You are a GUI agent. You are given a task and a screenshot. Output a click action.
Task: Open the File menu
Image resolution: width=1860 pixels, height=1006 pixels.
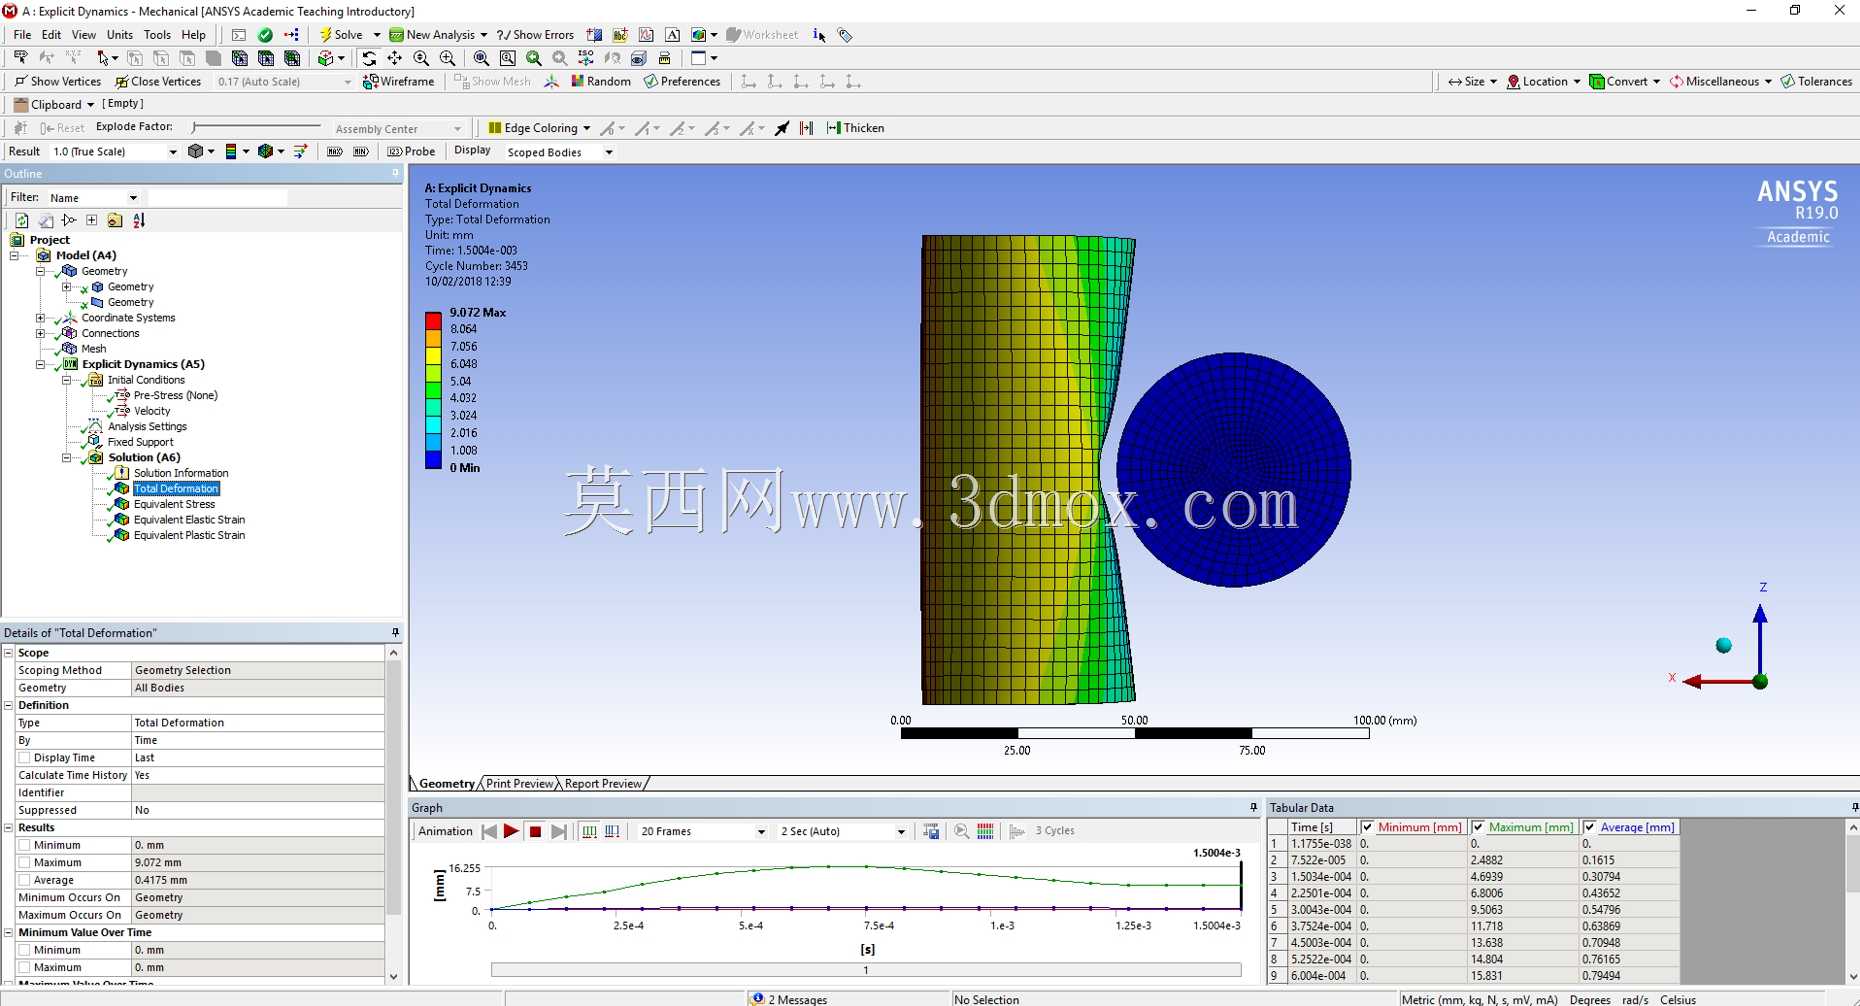[22, 35]
